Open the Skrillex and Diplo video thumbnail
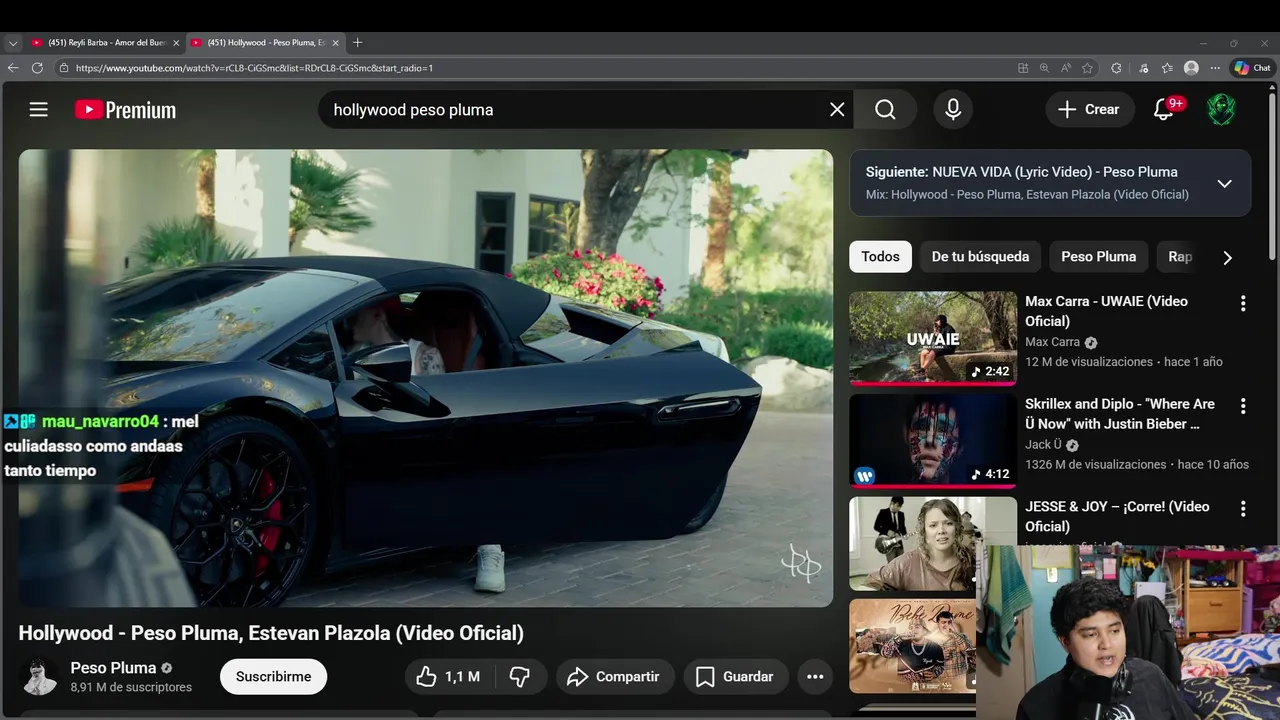The width and height of the screenshot is (1280, 720). click(933, 441)
